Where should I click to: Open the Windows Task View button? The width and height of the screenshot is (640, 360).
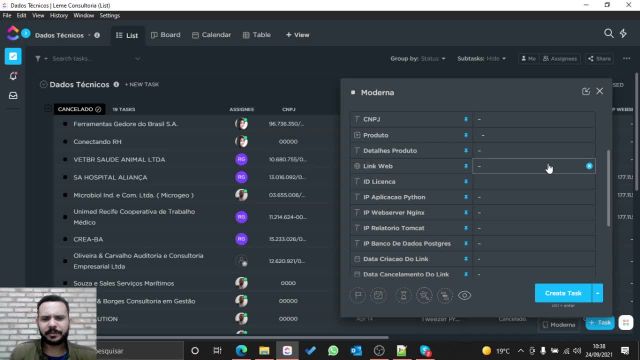point(218,350)
